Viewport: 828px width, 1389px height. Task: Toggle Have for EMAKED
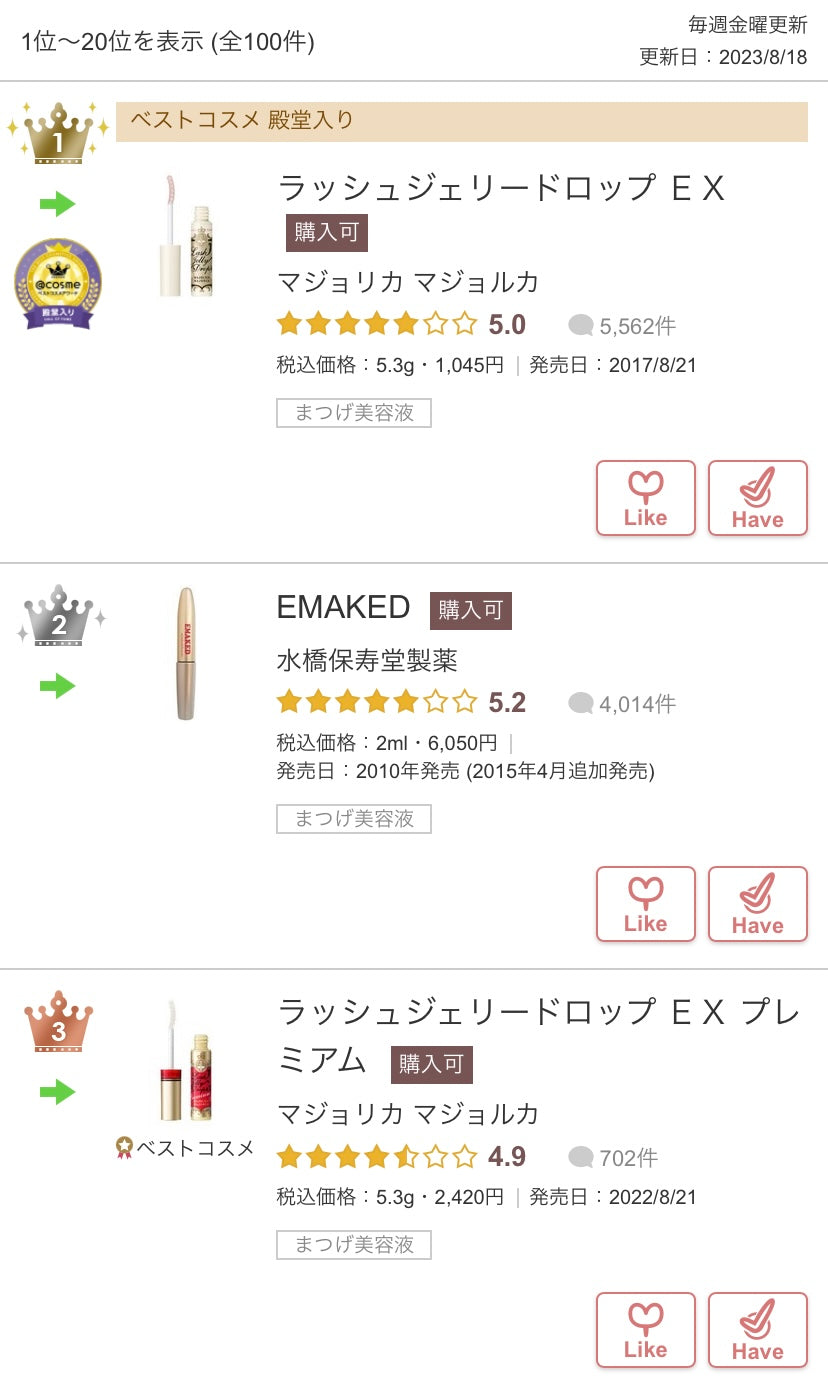757,904
